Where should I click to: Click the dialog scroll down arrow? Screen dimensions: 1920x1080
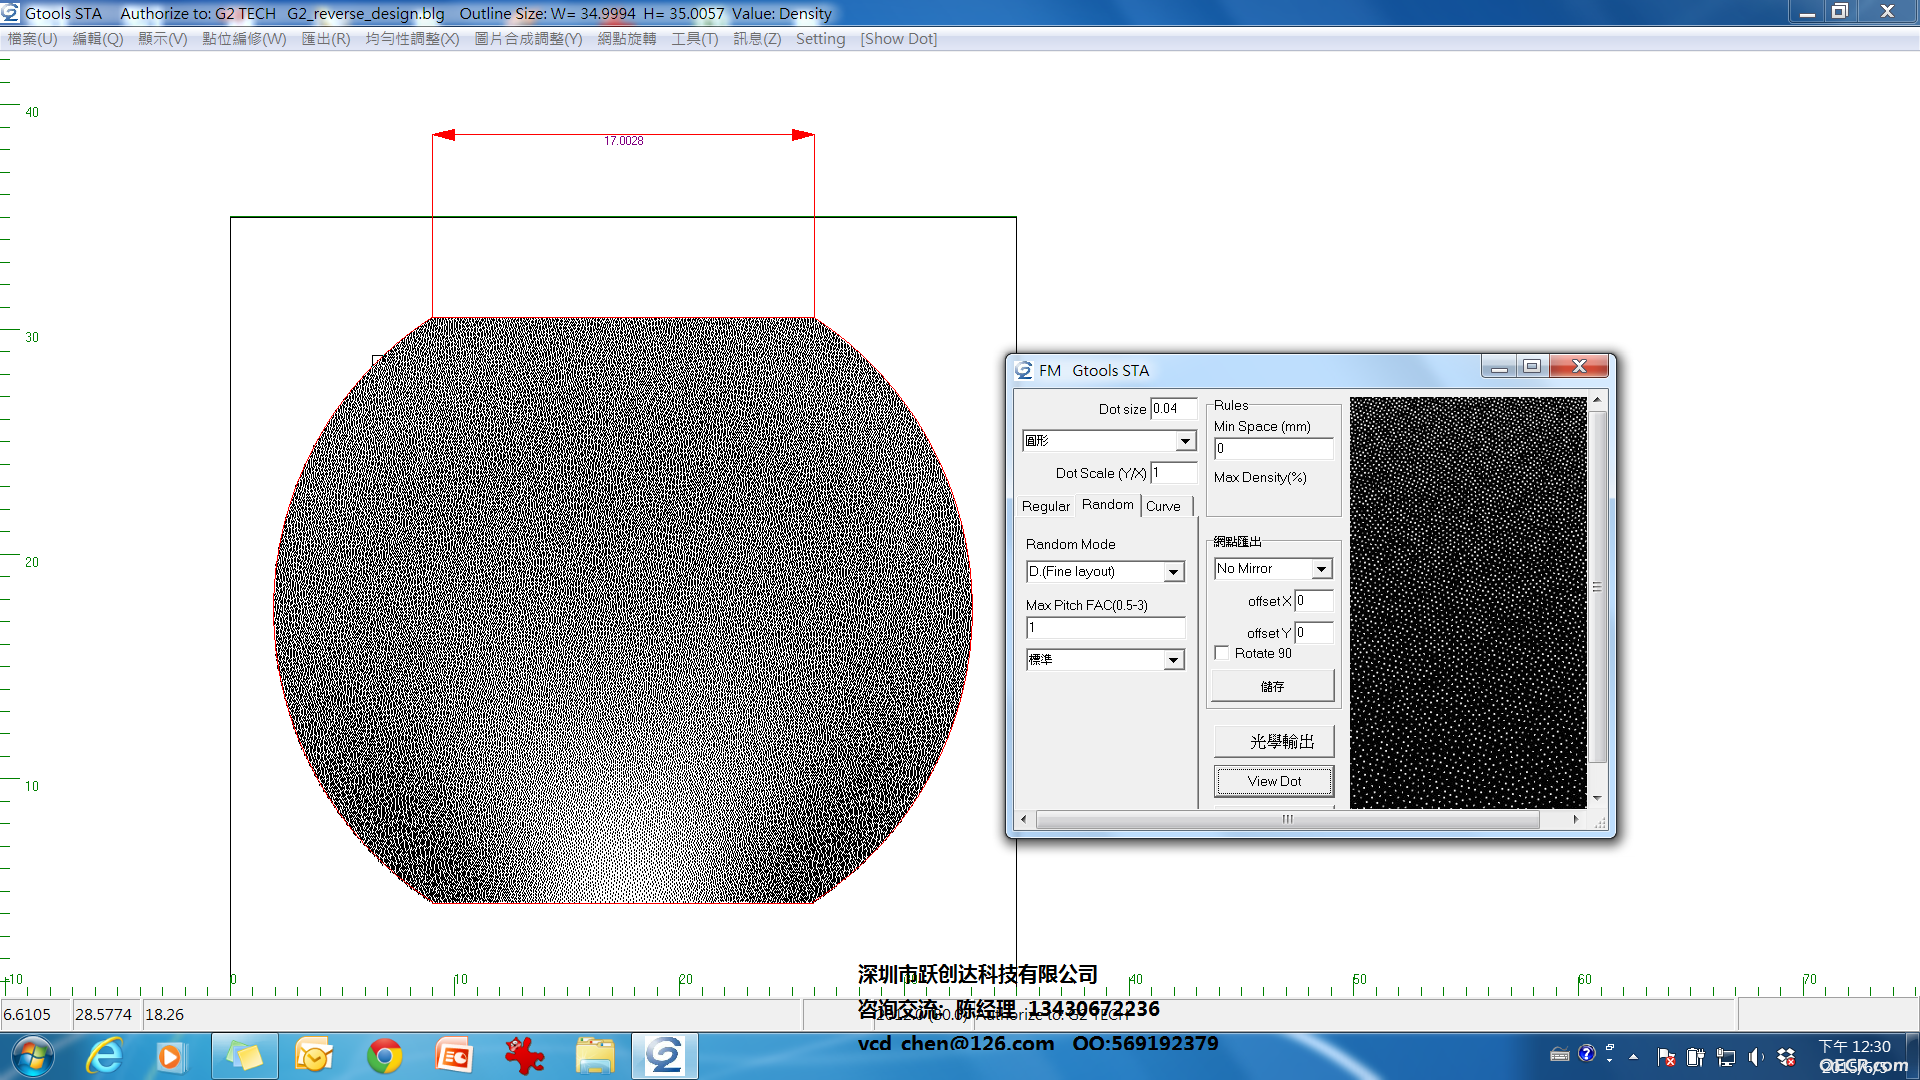[x=1597, y=798]
